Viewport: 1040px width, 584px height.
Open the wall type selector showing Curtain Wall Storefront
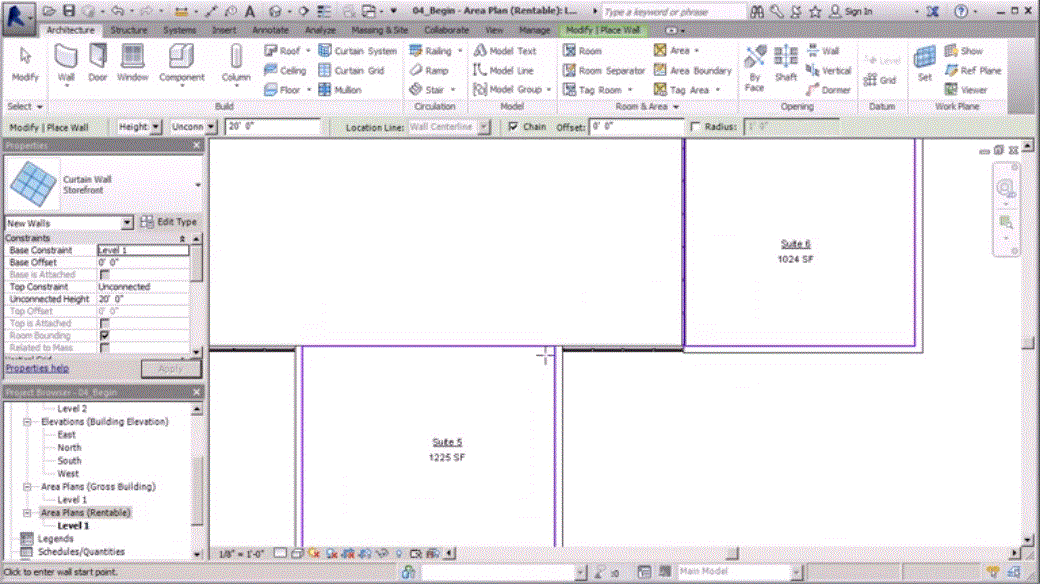point(196,185)
